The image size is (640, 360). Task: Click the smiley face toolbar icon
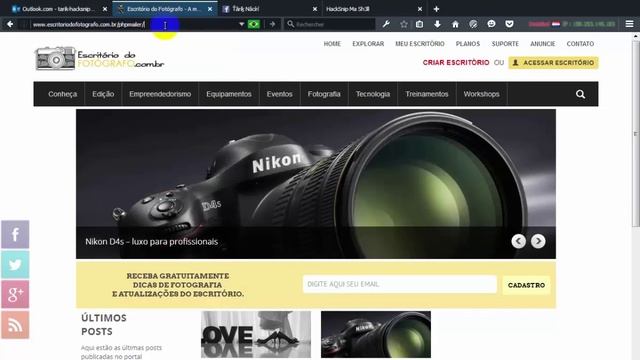[x=491, y=24]
